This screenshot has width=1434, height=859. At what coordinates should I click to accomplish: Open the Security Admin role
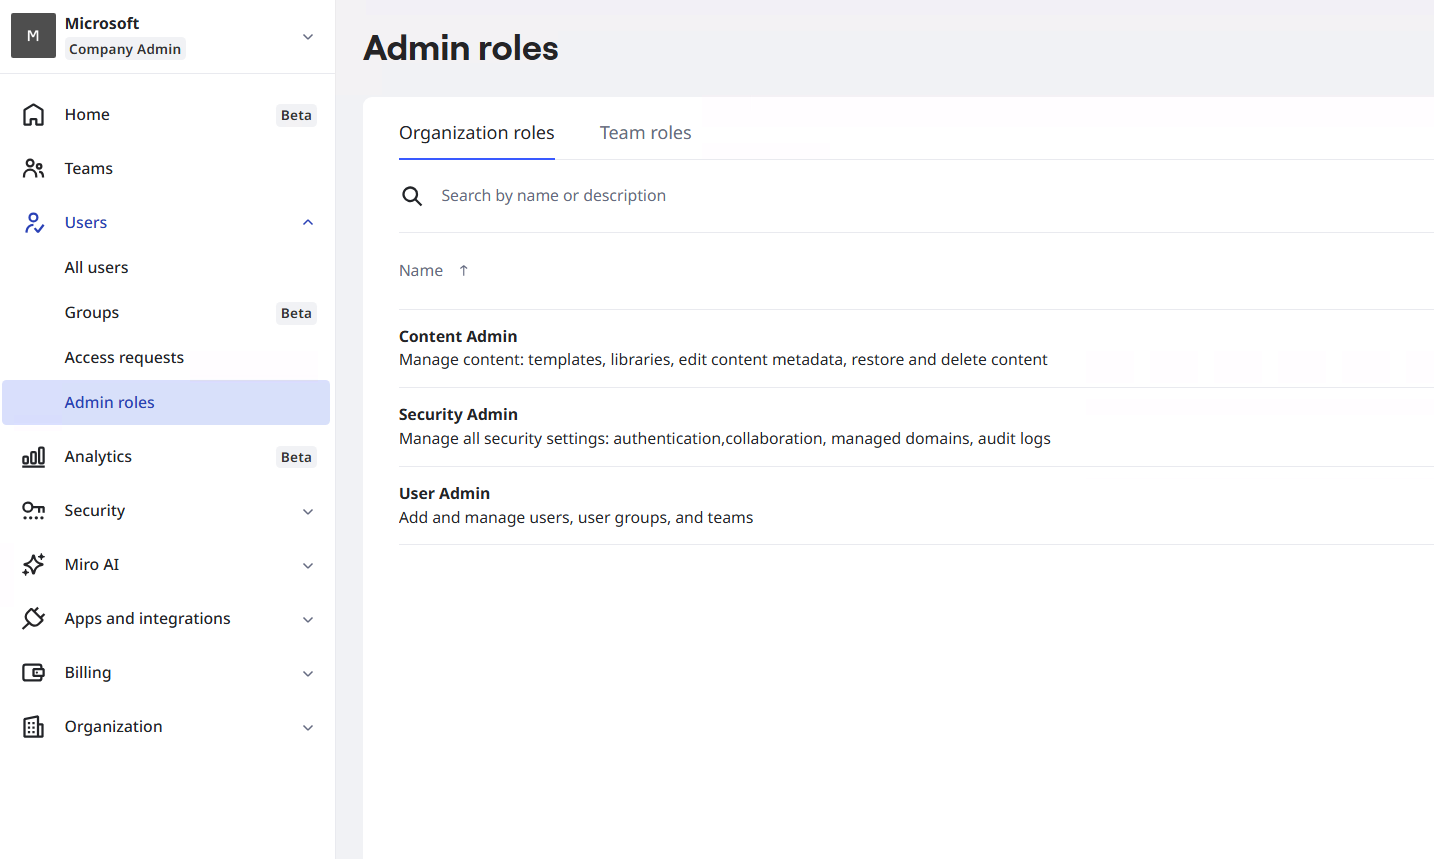(458, 415)
